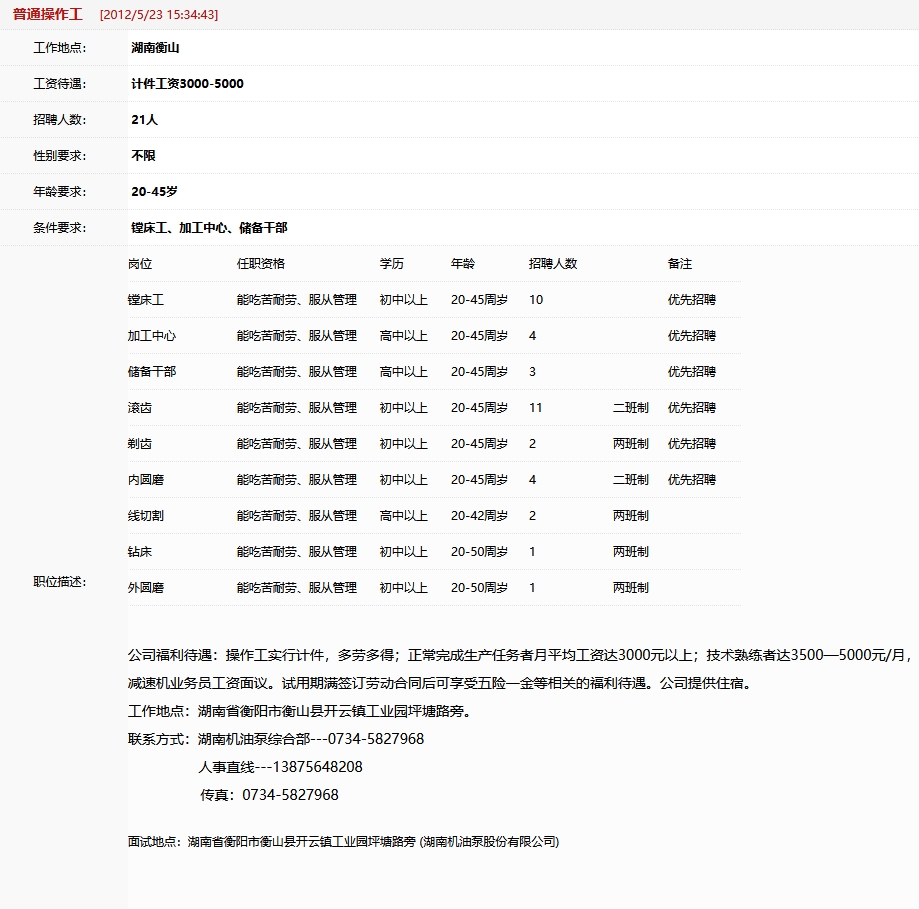This screenshot has height=909, width=919.
Task: Click the 任职资格 column header
Action: [260, 264]
